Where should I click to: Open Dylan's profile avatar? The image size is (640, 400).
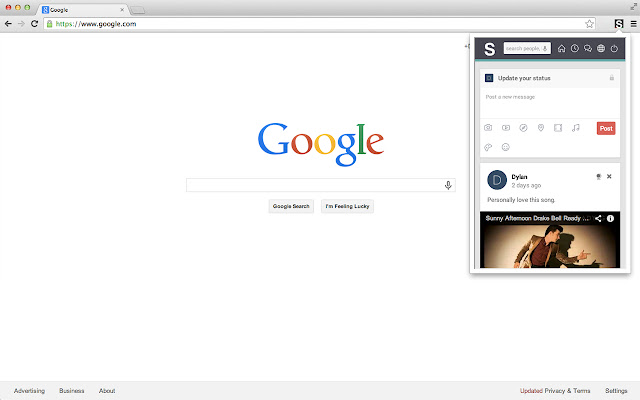(497, 180)
